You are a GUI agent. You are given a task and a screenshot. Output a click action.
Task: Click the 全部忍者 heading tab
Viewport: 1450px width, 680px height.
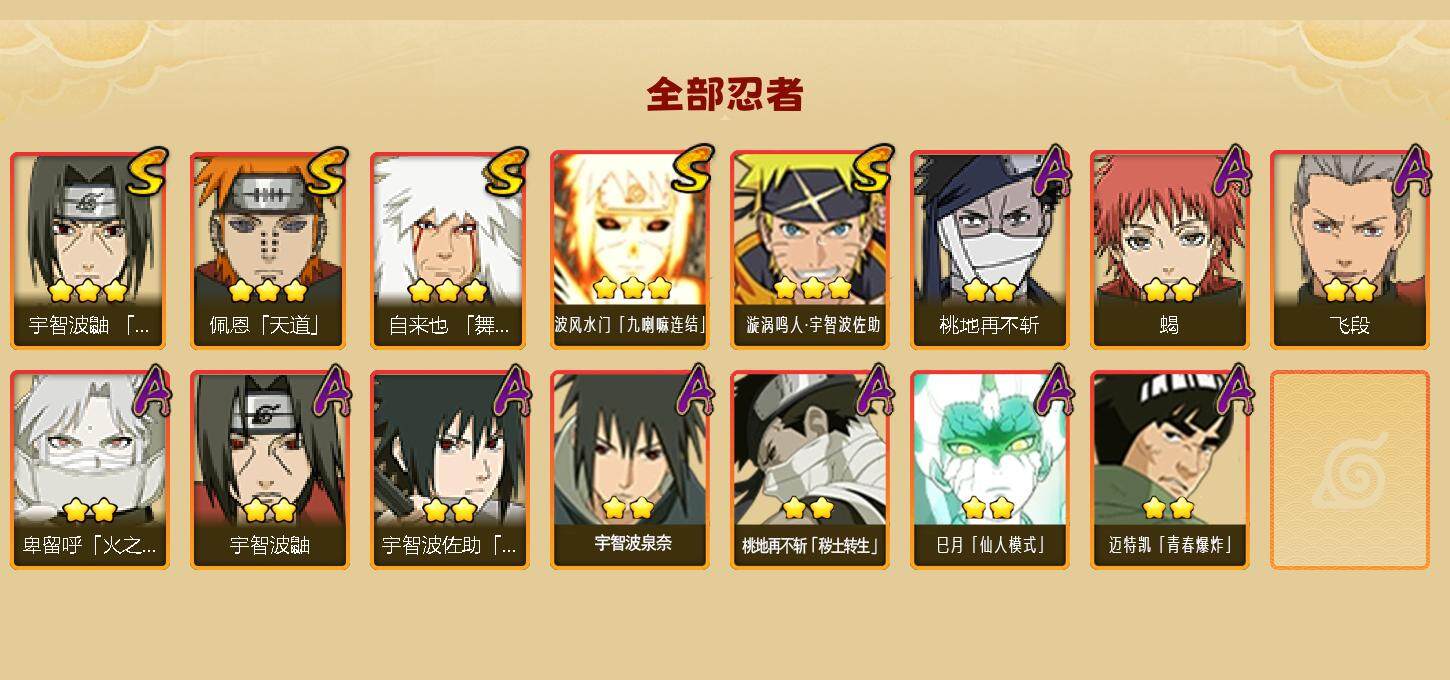pos(725,95)
